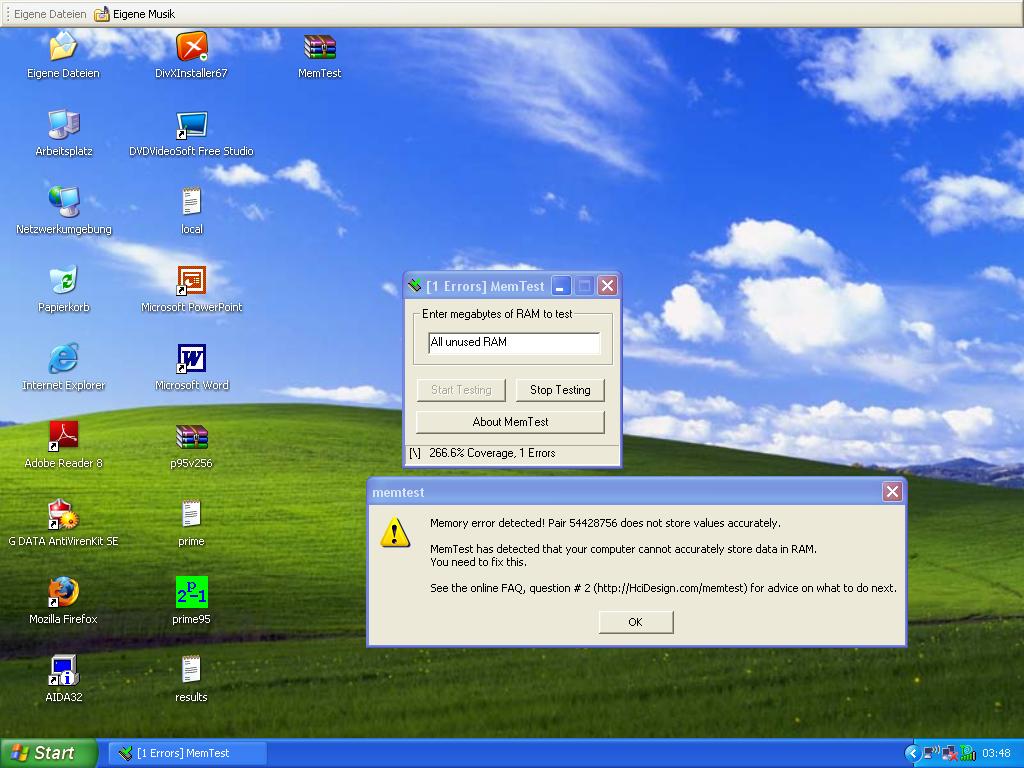This screenshot has height=768, width=1024.
Task: Open the Windows Start menu
Action: tap(48, 753)
